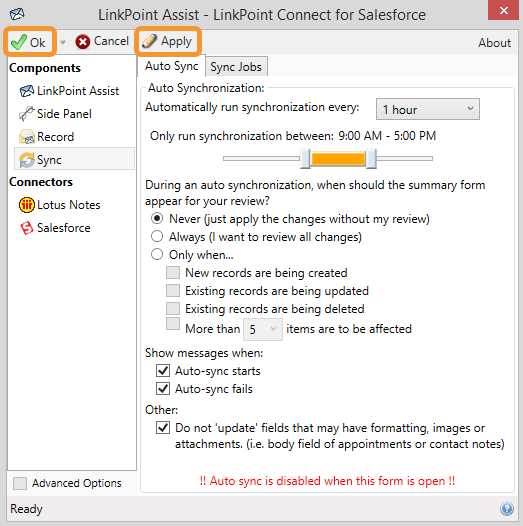The image size is (523, 526).
Task: Open the LinkPoint Assist component icon
Action: [x=27, y=91]
